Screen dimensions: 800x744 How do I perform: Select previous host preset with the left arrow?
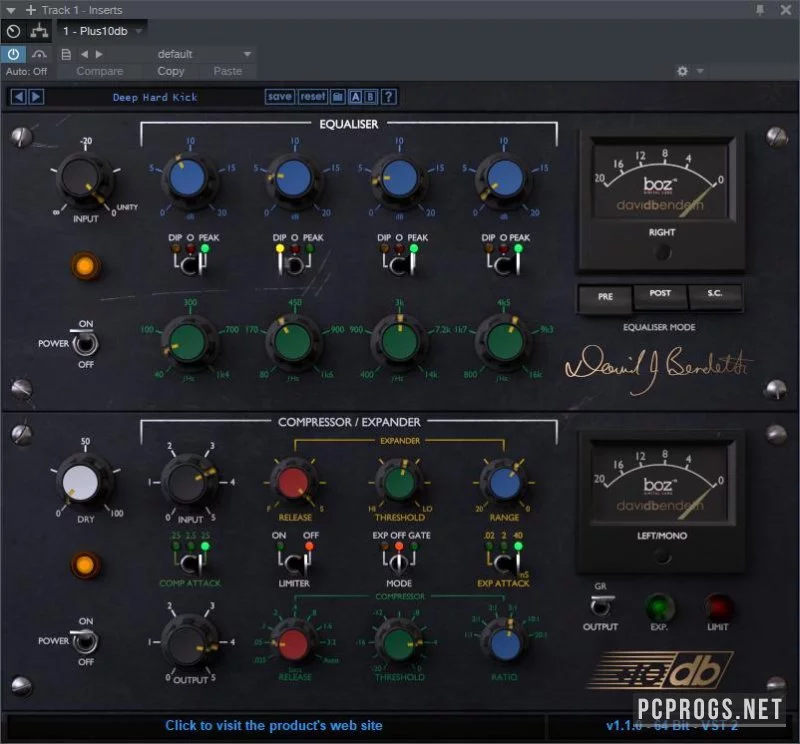(x=84, y=54)
